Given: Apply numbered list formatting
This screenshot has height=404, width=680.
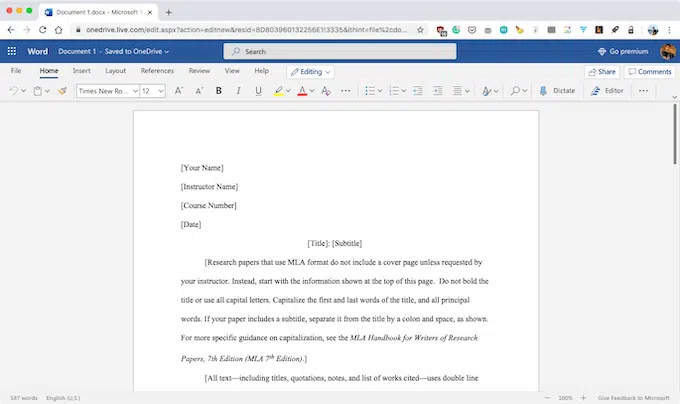Looking at the screenshot, I should pos(394,91).
